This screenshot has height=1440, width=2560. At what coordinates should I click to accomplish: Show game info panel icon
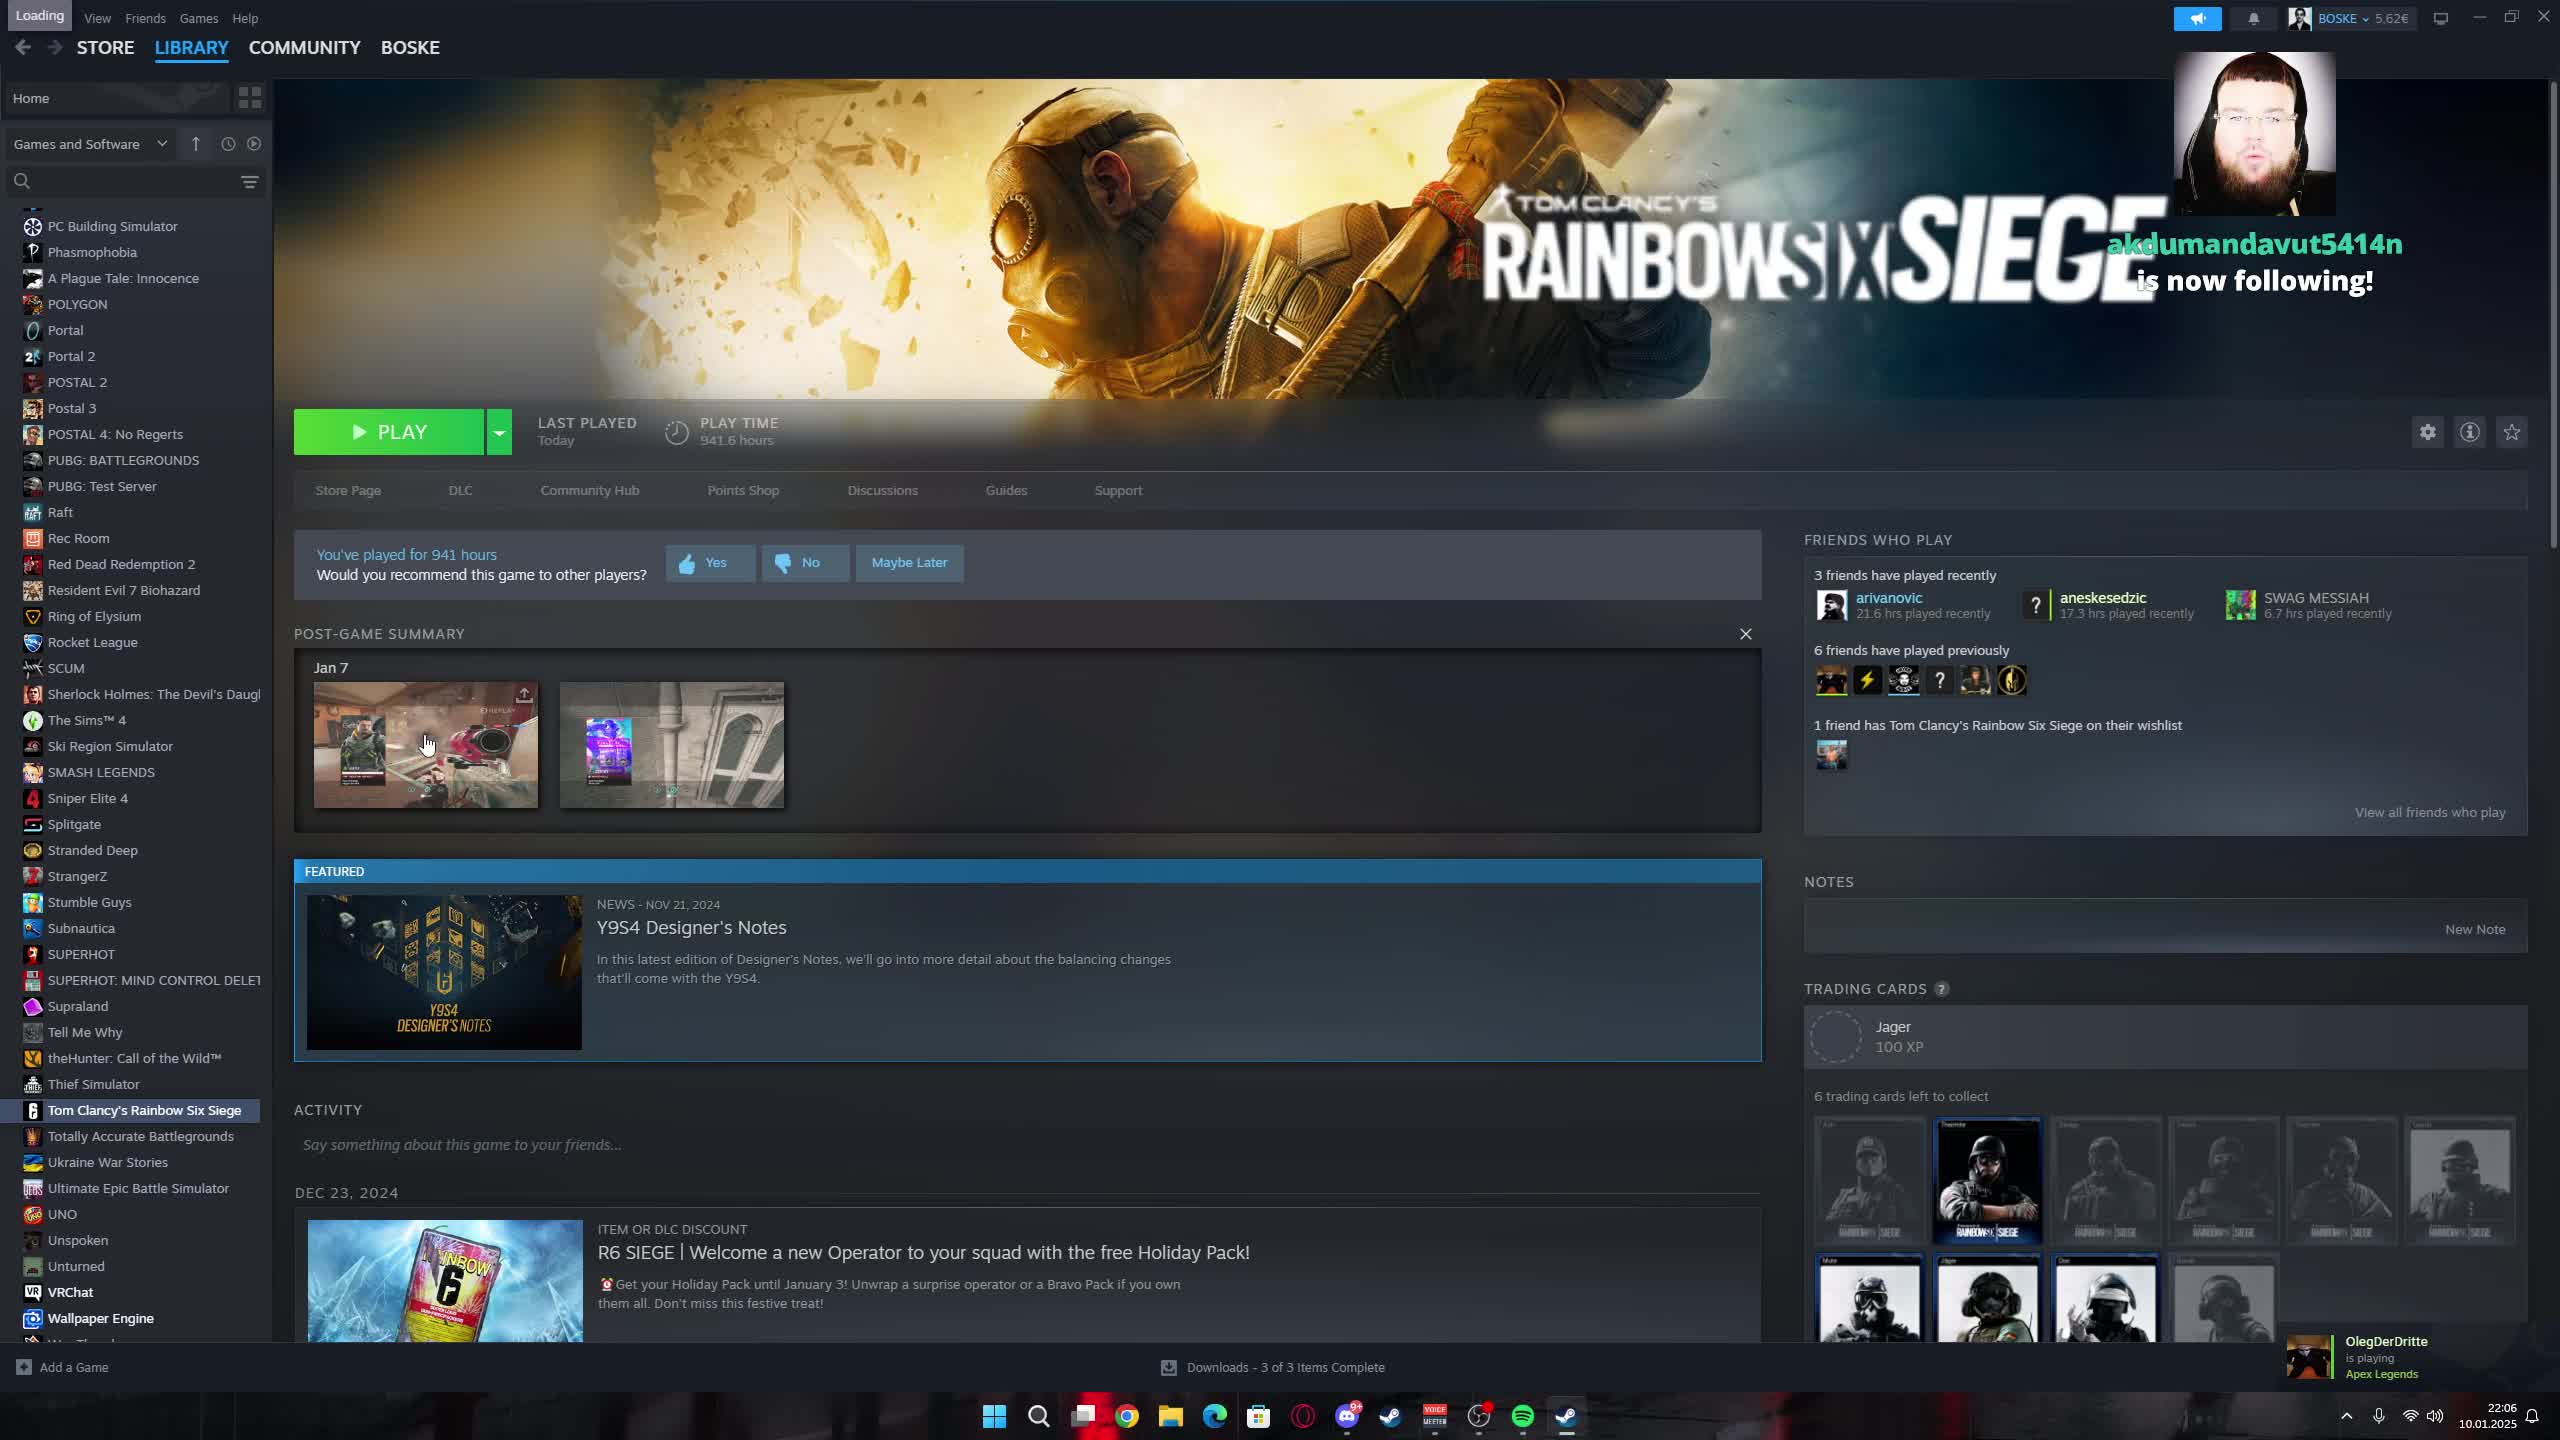(x=2470, y=432)
